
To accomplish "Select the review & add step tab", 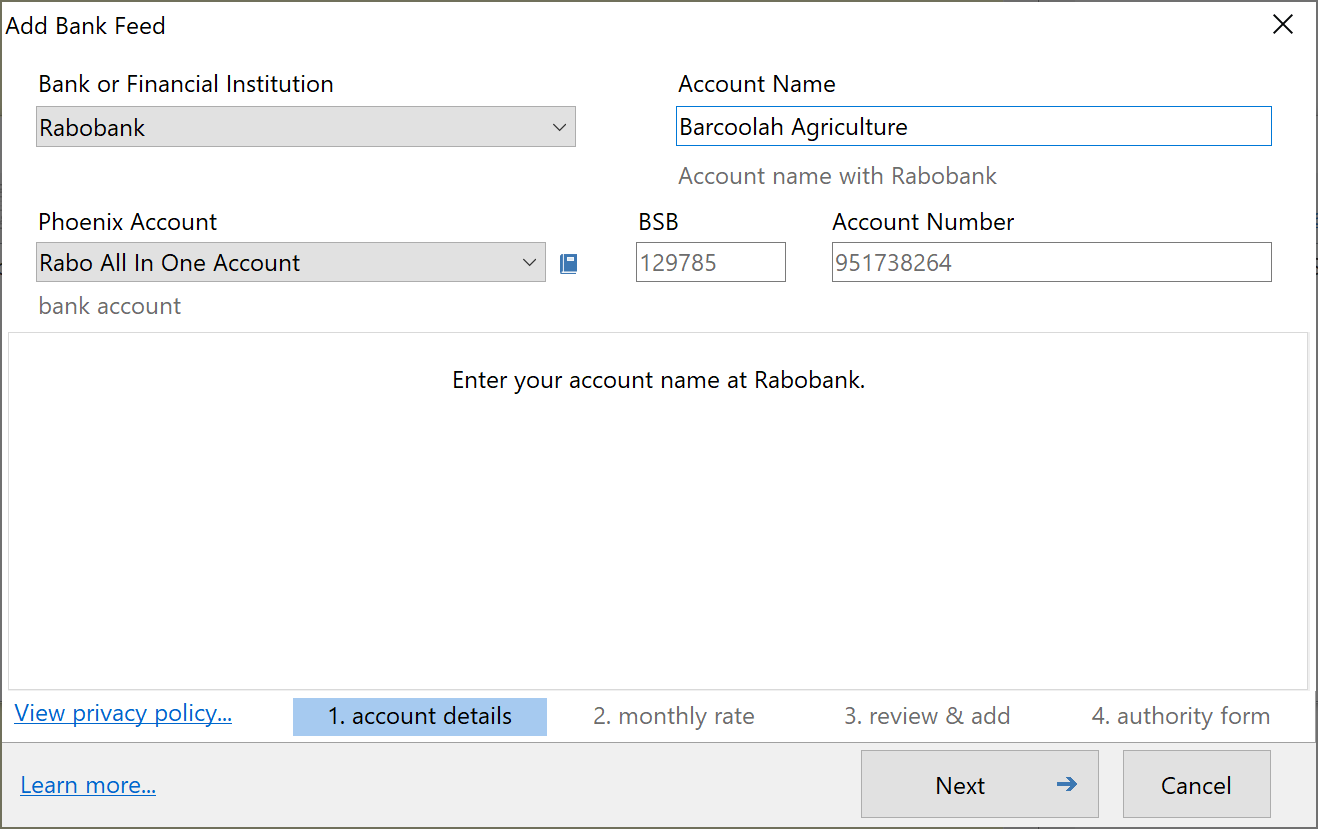I will pos(927,716).
